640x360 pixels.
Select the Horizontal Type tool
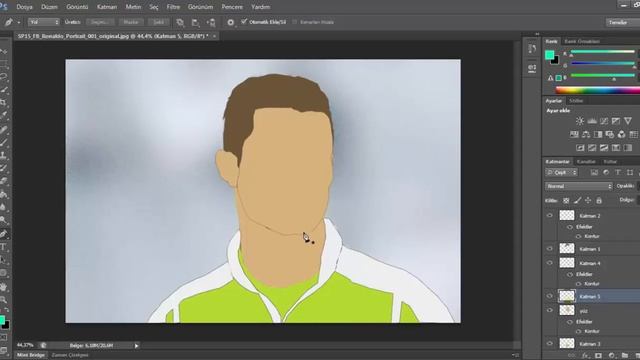pyautogui.click(x=4, y=247)
